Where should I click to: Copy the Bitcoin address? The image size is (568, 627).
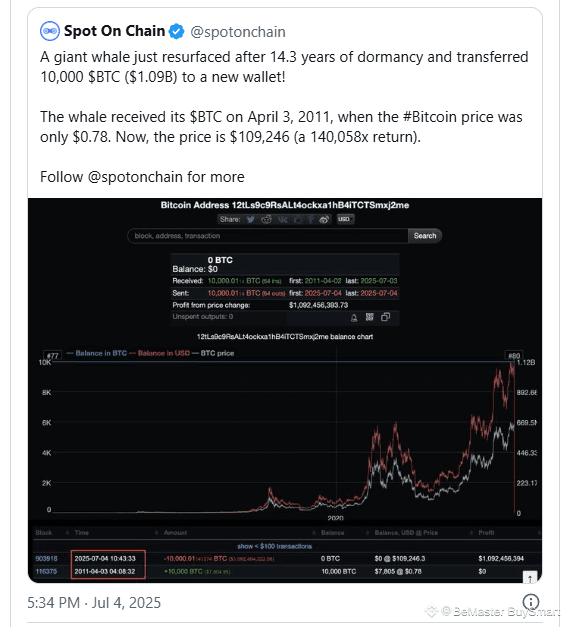coord(386,317)
